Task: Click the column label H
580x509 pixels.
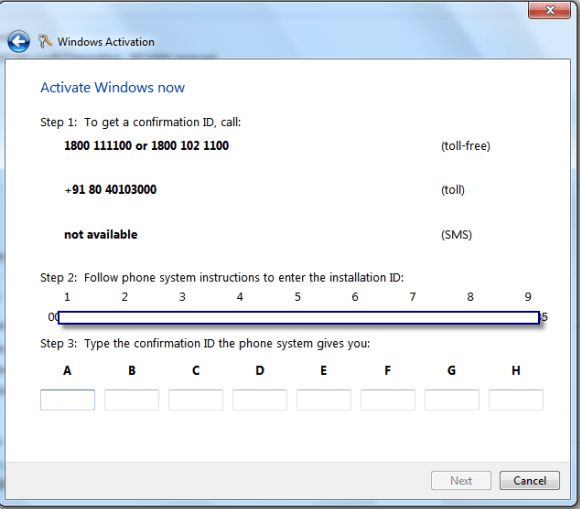Action: pos(516,370)
